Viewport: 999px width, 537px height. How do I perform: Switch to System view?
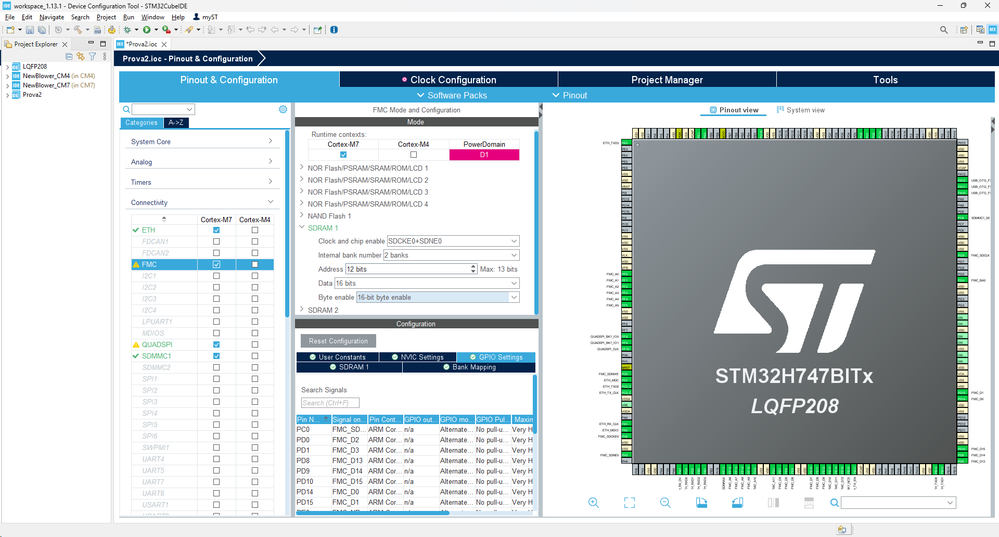[801, 110]
